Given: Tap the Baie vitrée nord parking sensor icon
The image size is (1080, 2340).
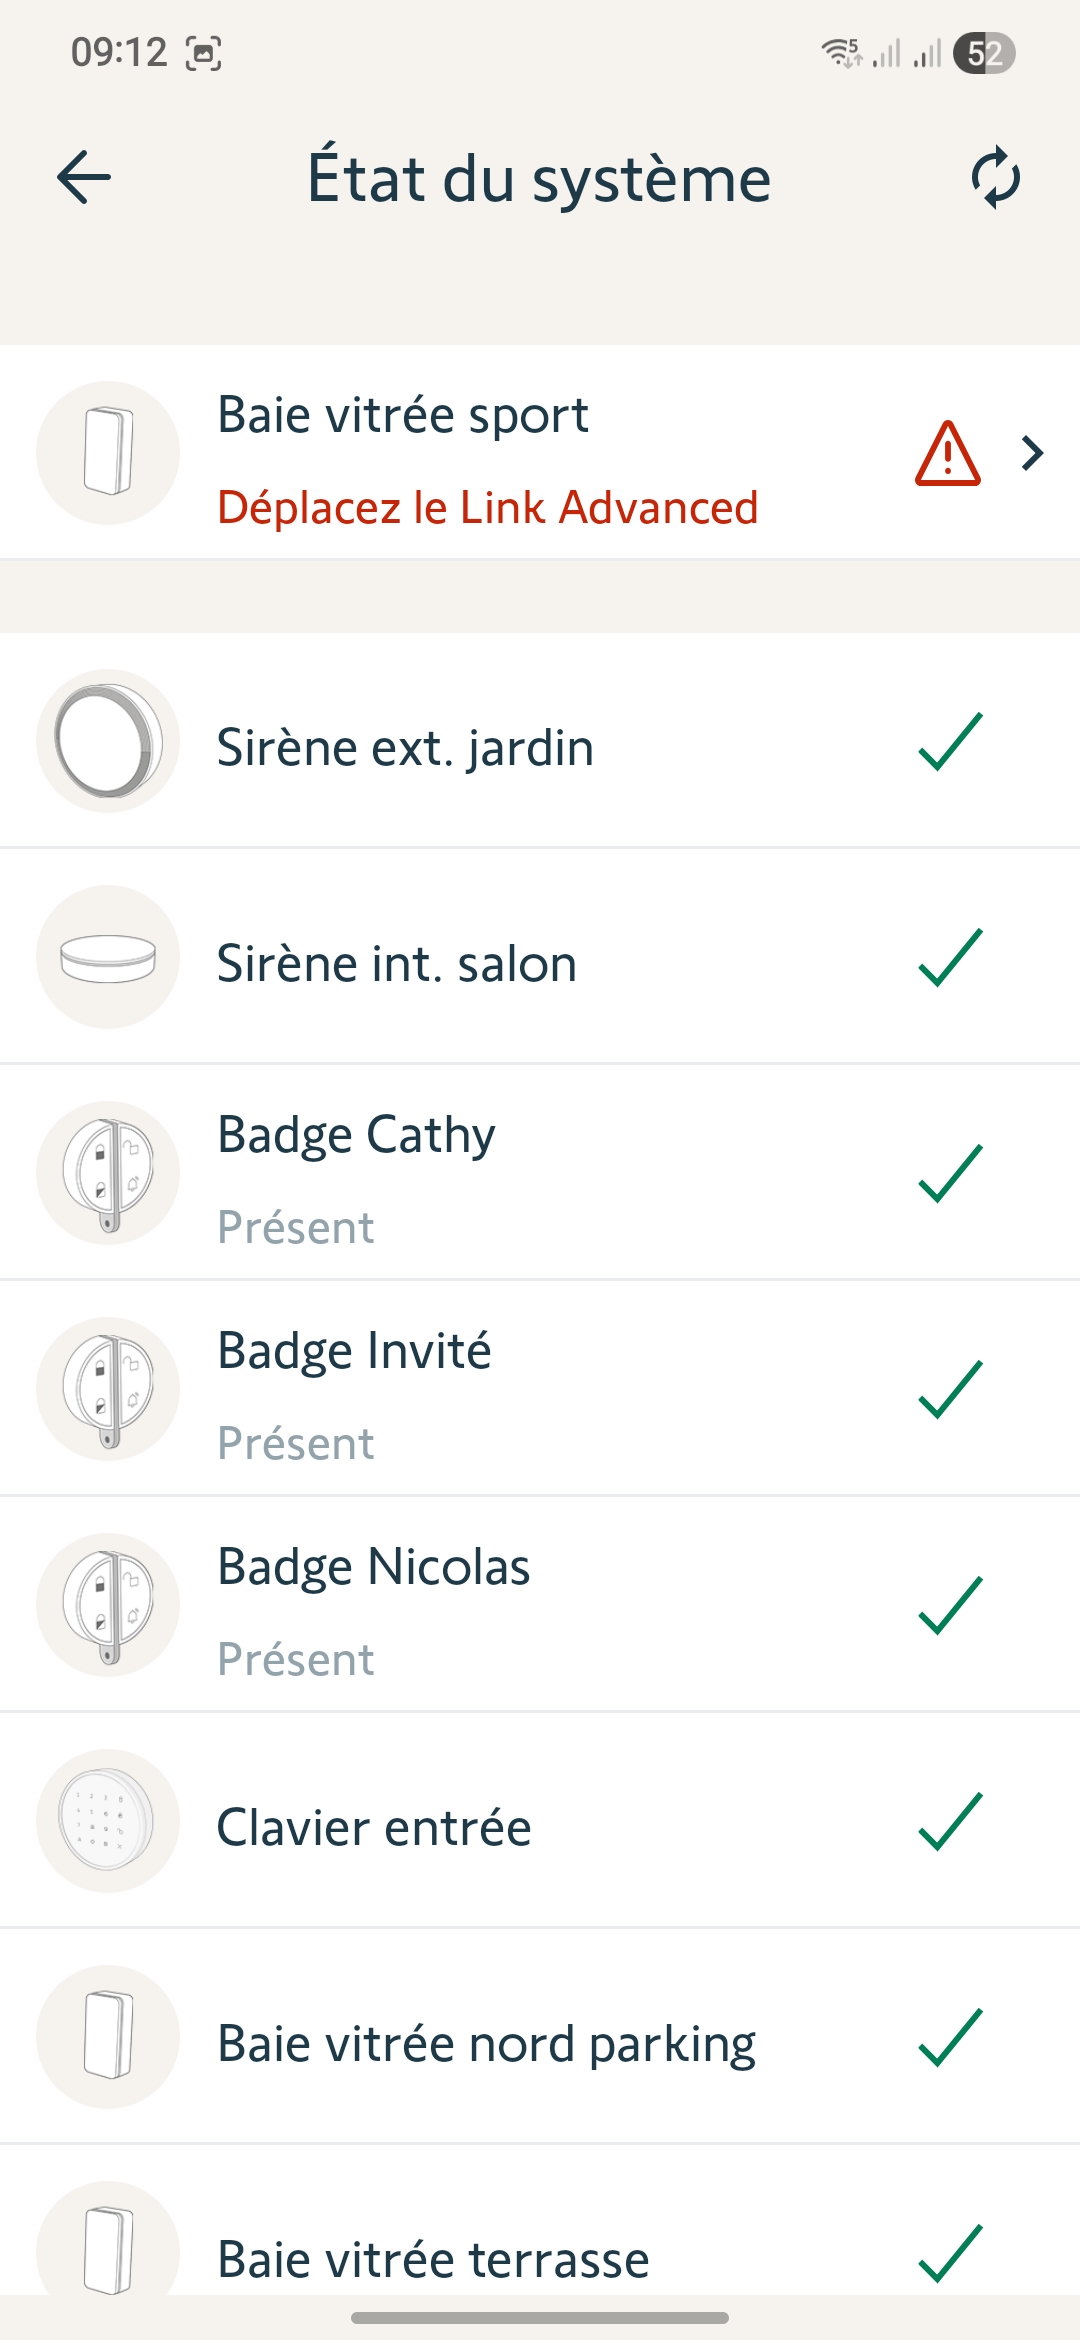Looking at the screenshot, I should [x=108, y=2037].
